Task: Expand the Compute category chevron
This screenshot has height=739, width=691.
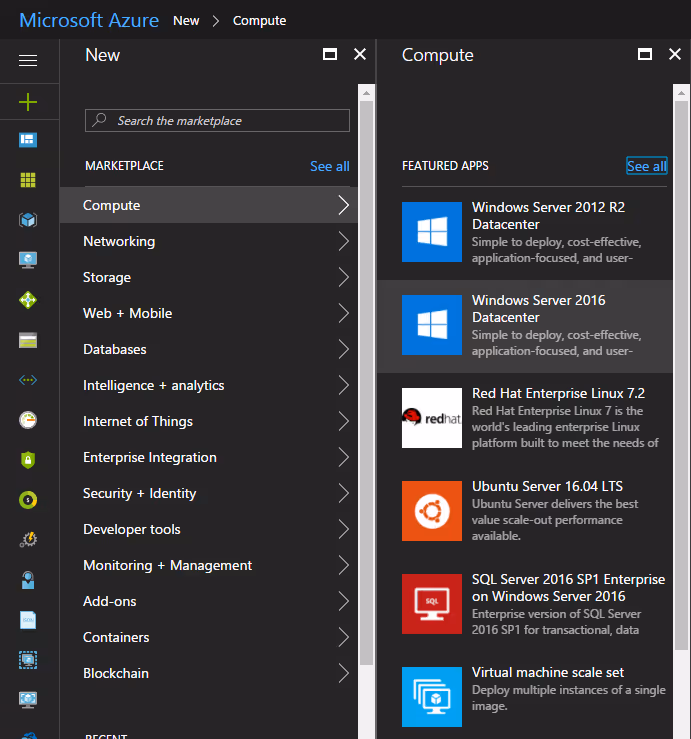Action: [x=344, y=205]
